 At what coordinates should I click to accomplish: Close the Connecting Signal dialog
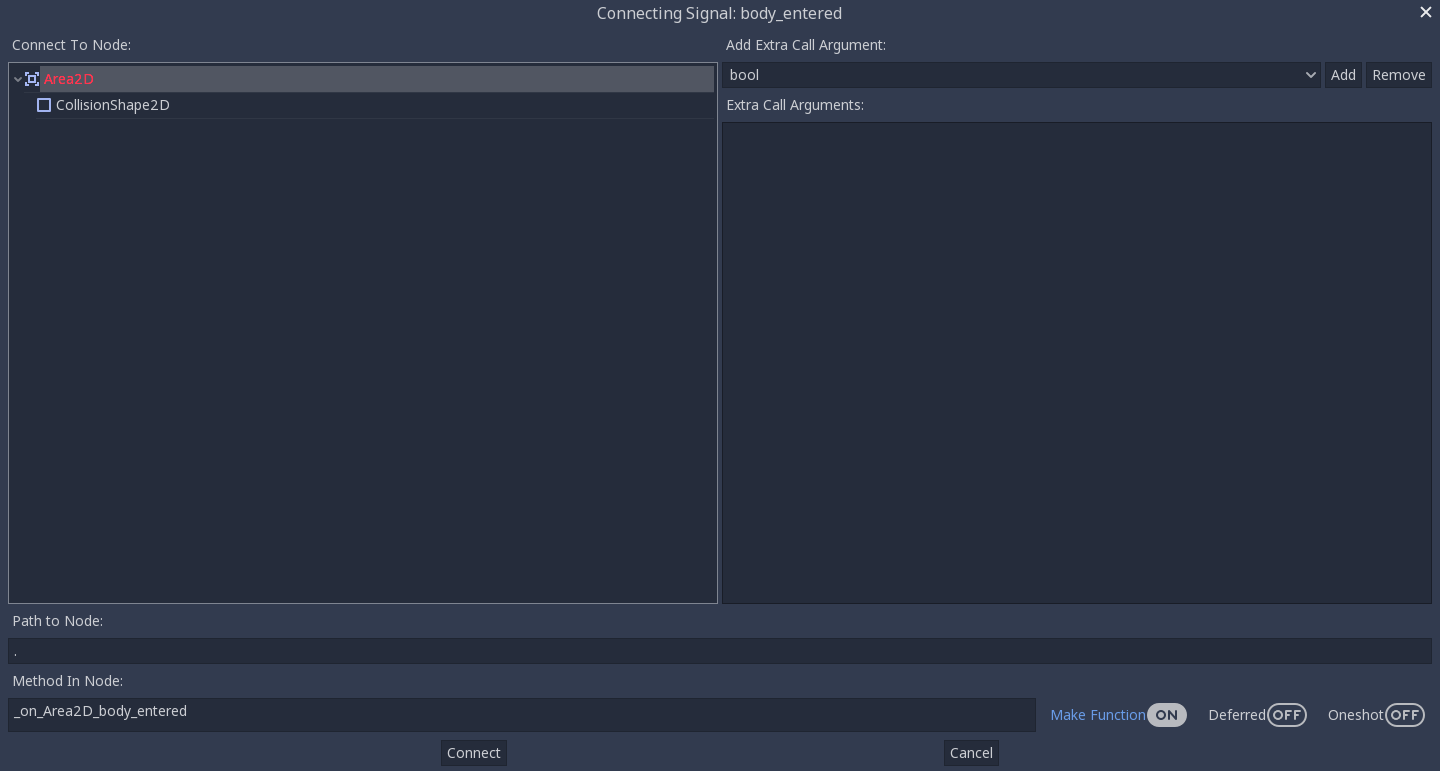[1426, 13]
